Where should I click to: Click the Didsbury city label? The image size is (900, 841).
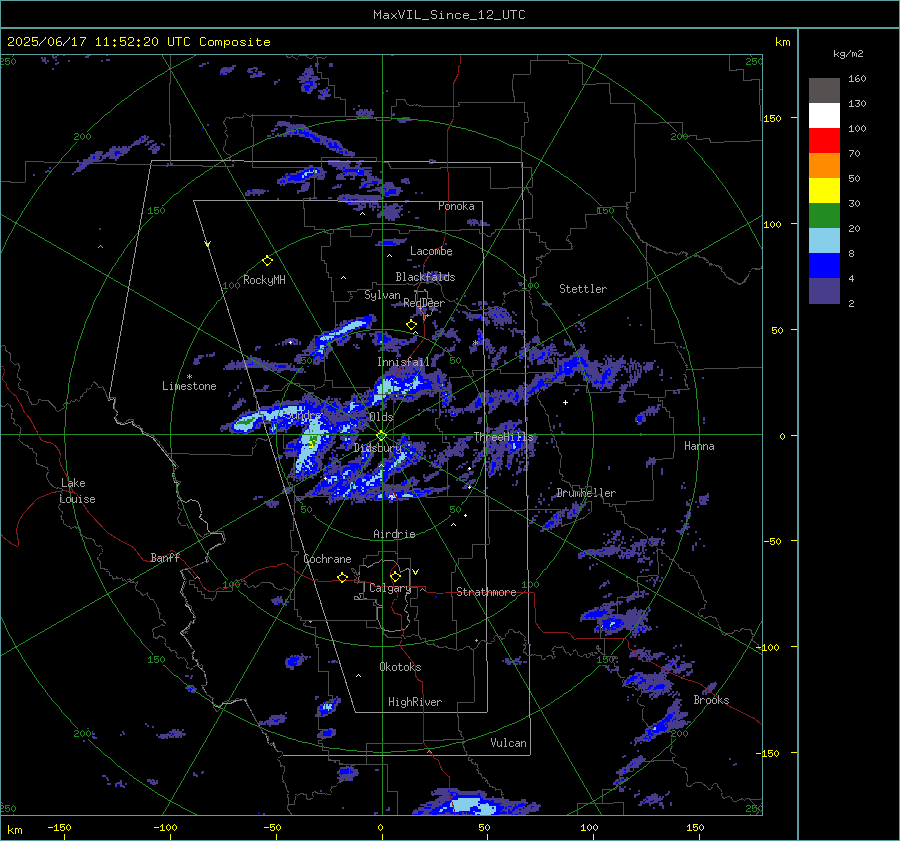tap(378, 448)
